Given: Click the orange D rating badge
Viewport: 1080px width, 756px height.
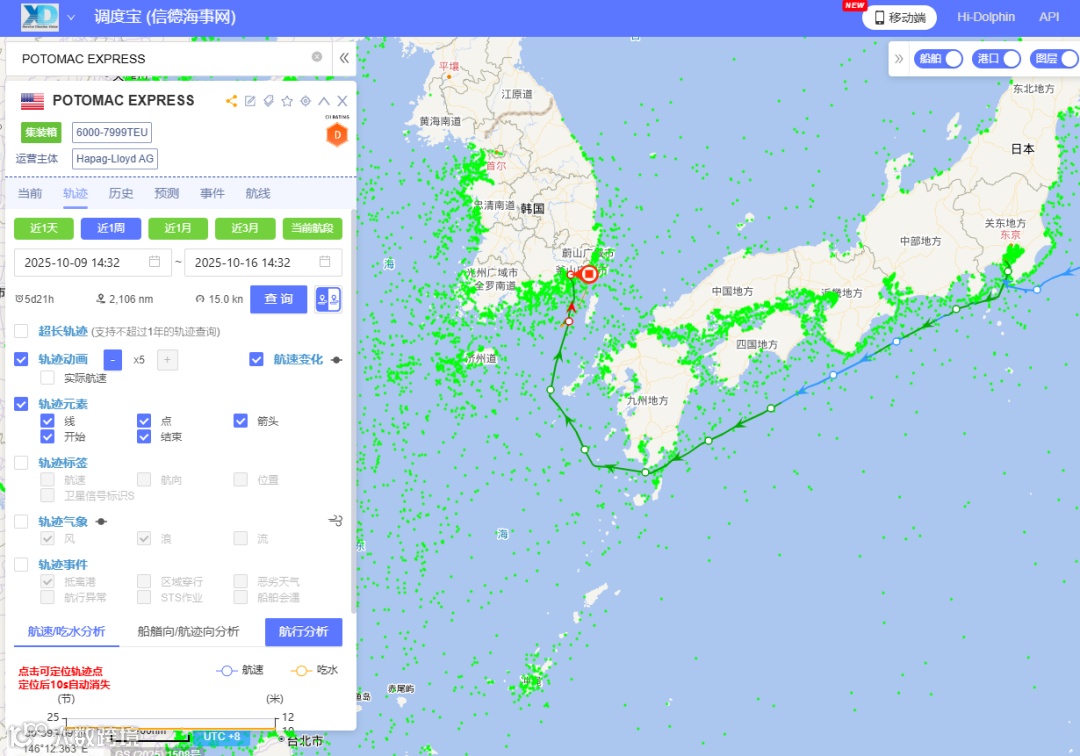Looking at the screenshot, I should pyautogui.click(x=338, y=135).
